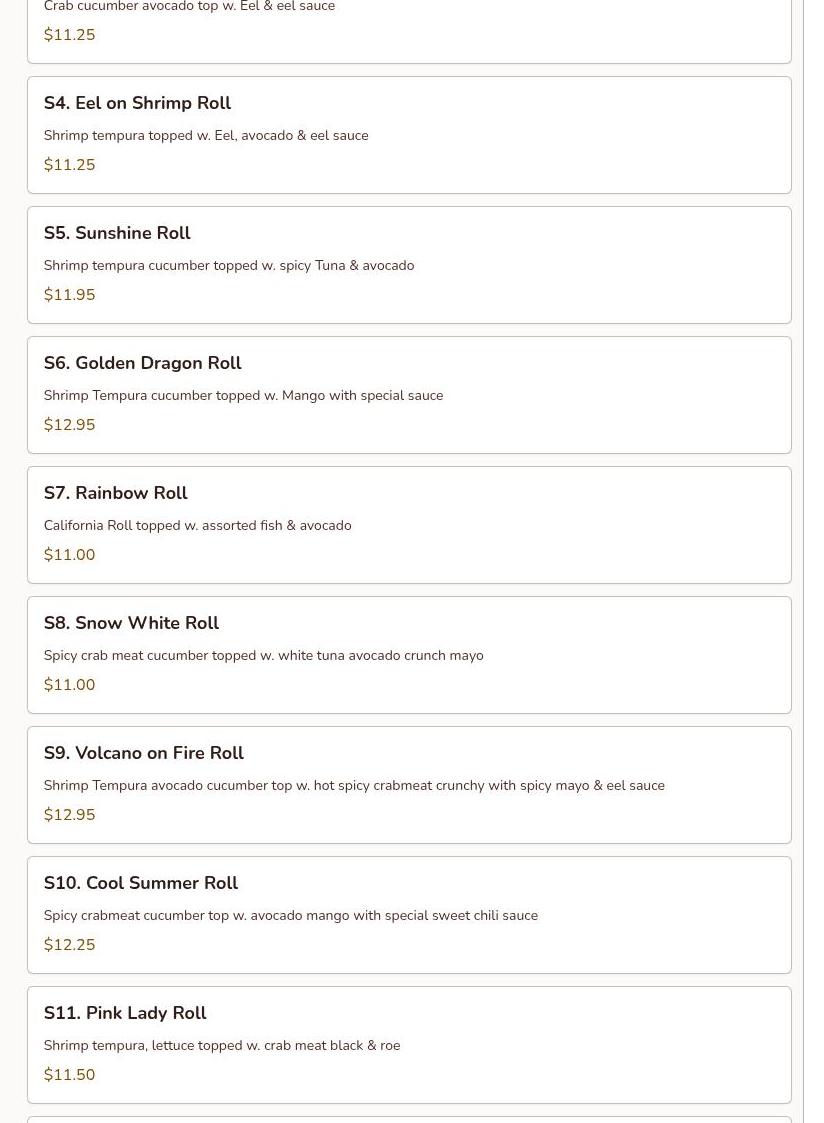This screenshot has height=1123, width=824.
Task: Tap the Rainbow Roll $11.00 price
Action: coord(69,555)
